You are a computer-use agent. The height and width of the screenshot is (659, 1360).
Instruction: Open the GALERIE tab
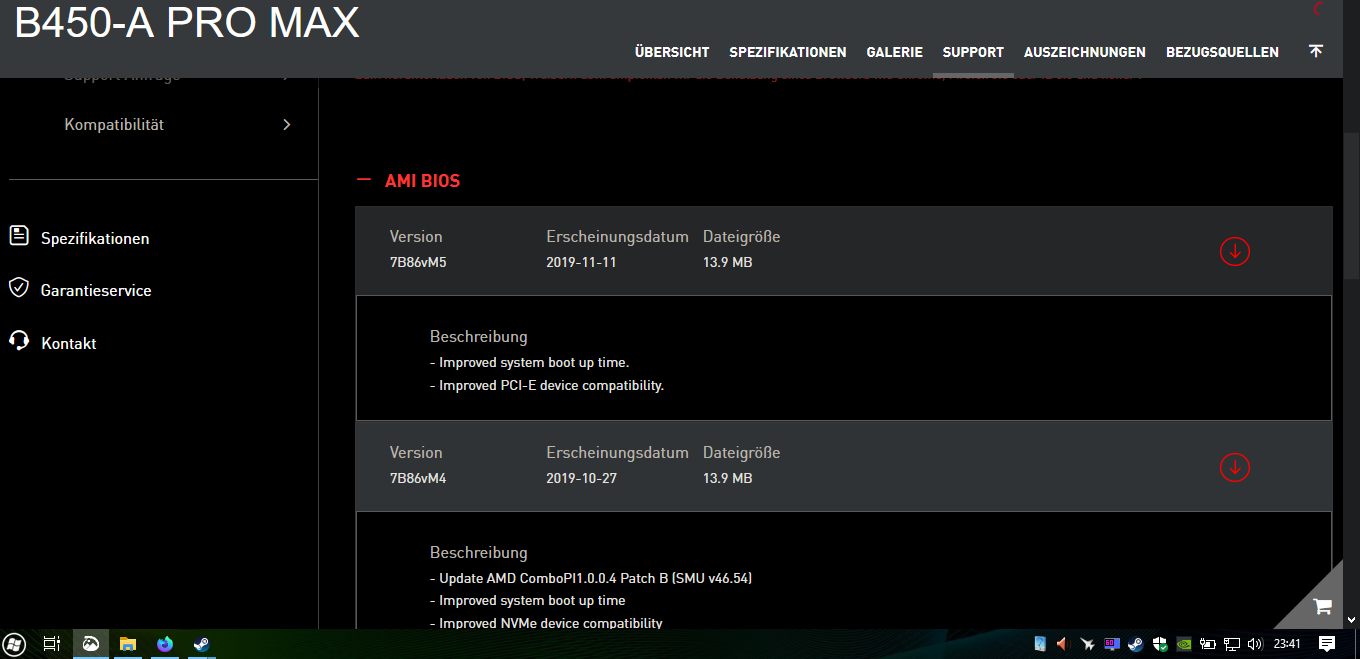pos(894,52)
